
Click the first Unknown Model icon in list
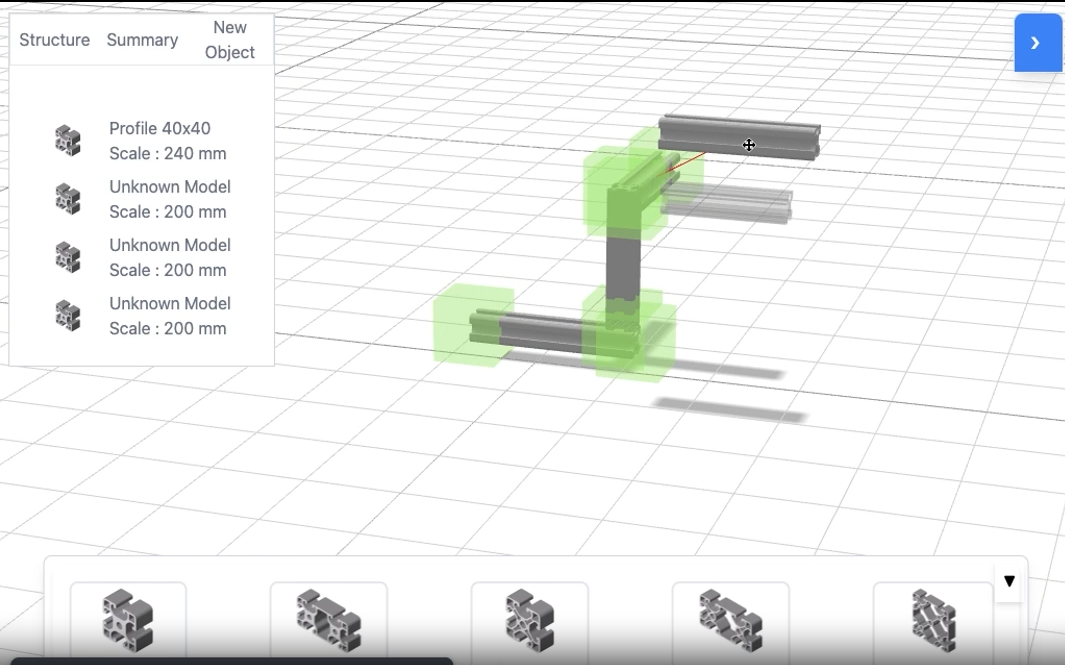67,198
